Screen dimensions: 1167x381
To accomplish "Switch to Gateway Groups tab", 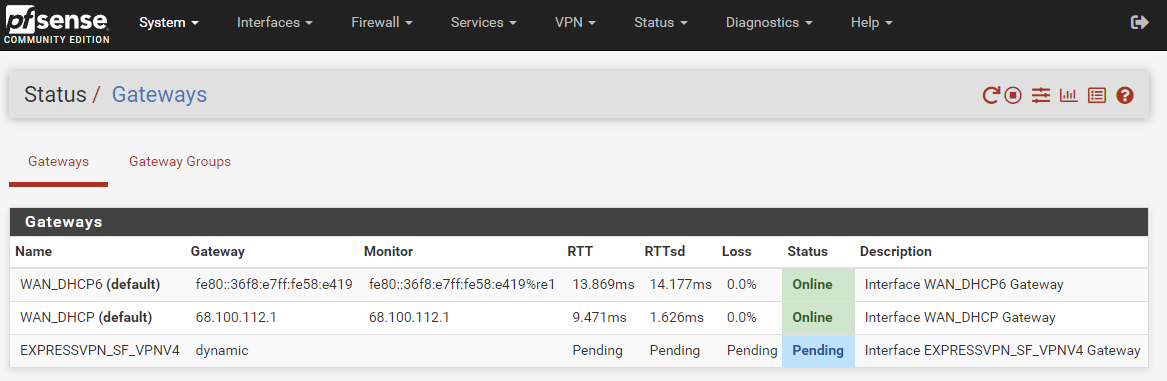I will coord(180,161).
